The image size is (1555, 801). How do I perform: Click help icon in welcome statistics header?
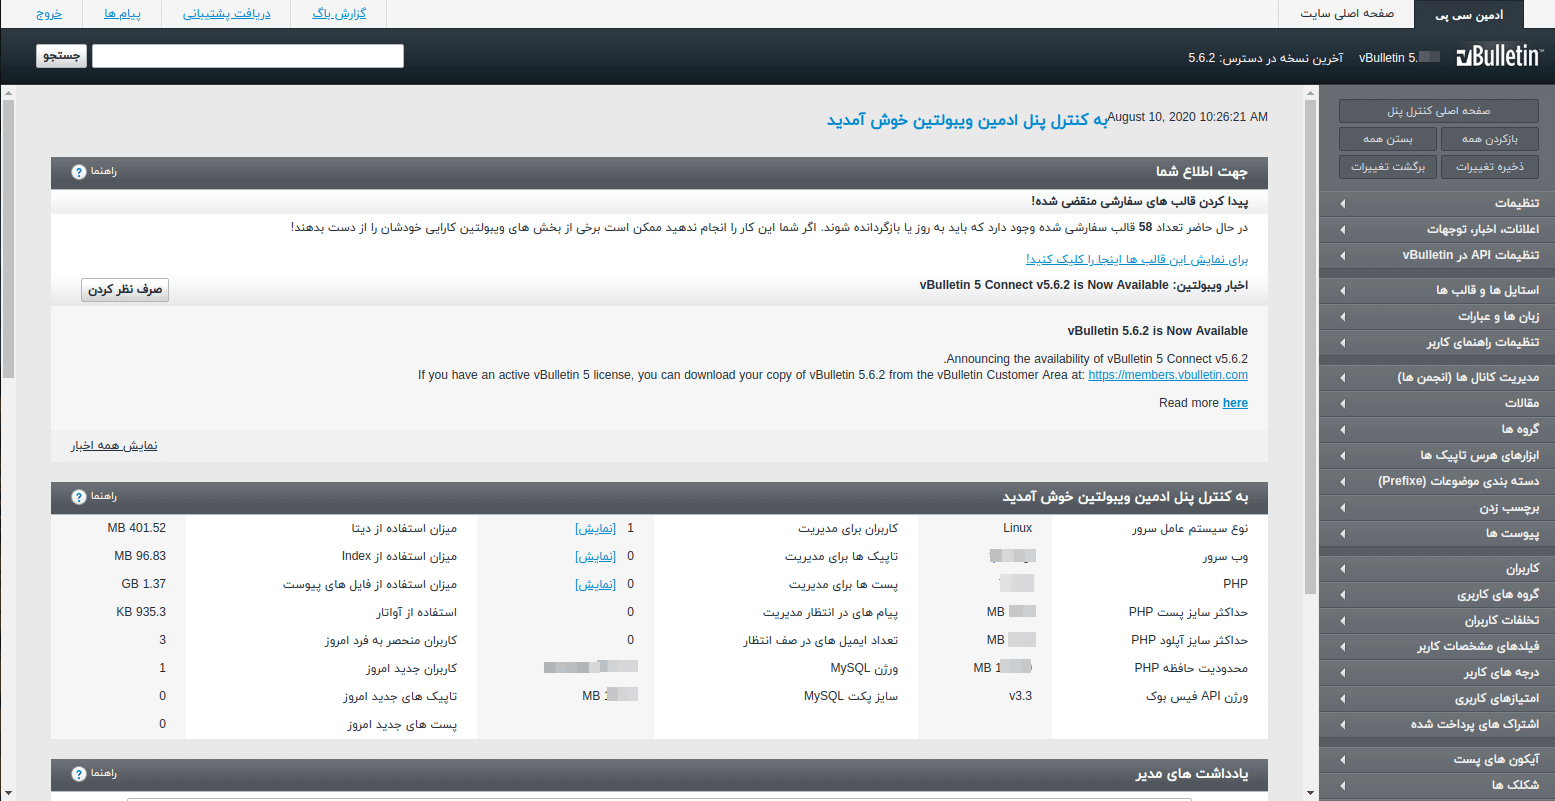[80, 497]
